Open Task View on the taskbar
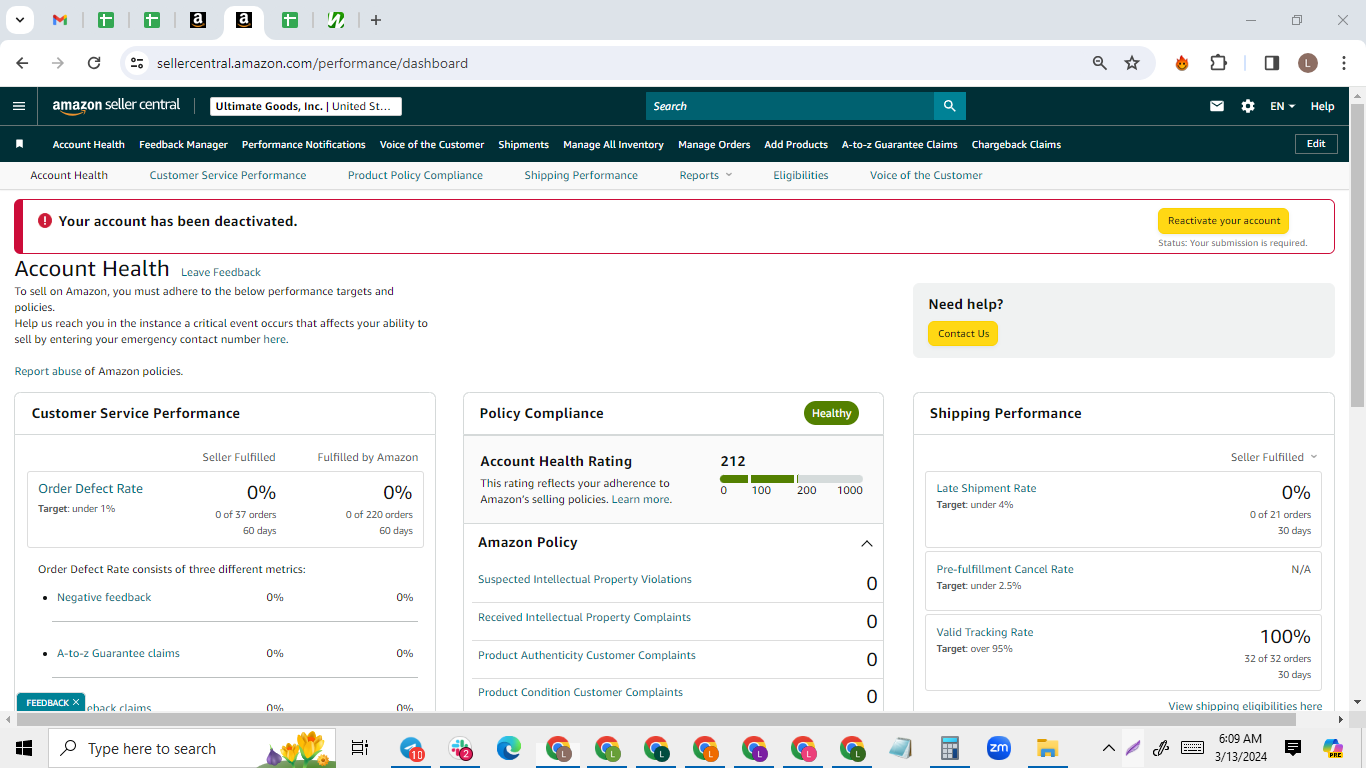 360,748
